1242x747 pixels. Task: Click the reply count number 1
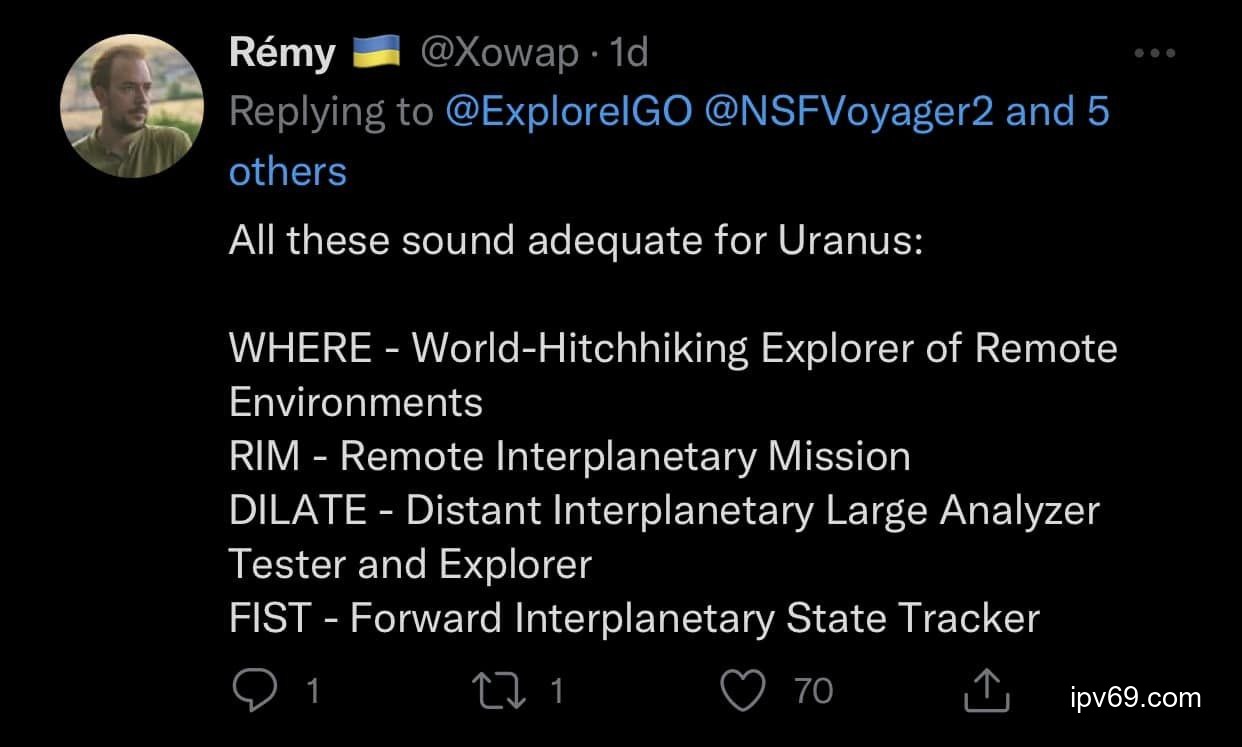pyautogui.click(x=312, y=691)
